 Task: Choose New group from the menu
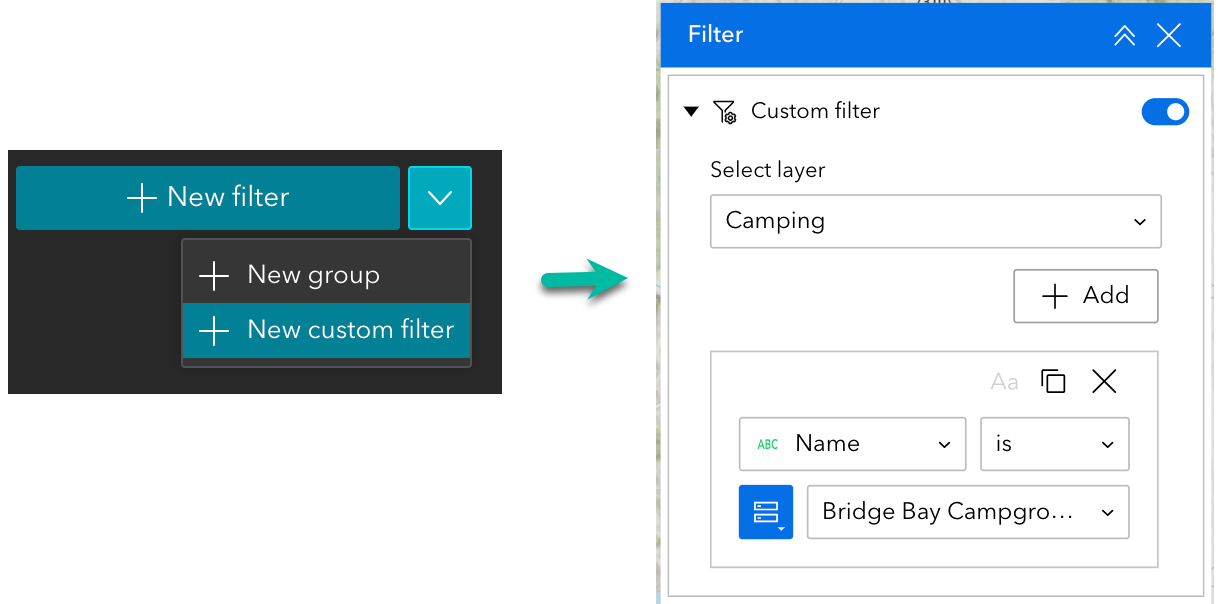pos(313,274)
